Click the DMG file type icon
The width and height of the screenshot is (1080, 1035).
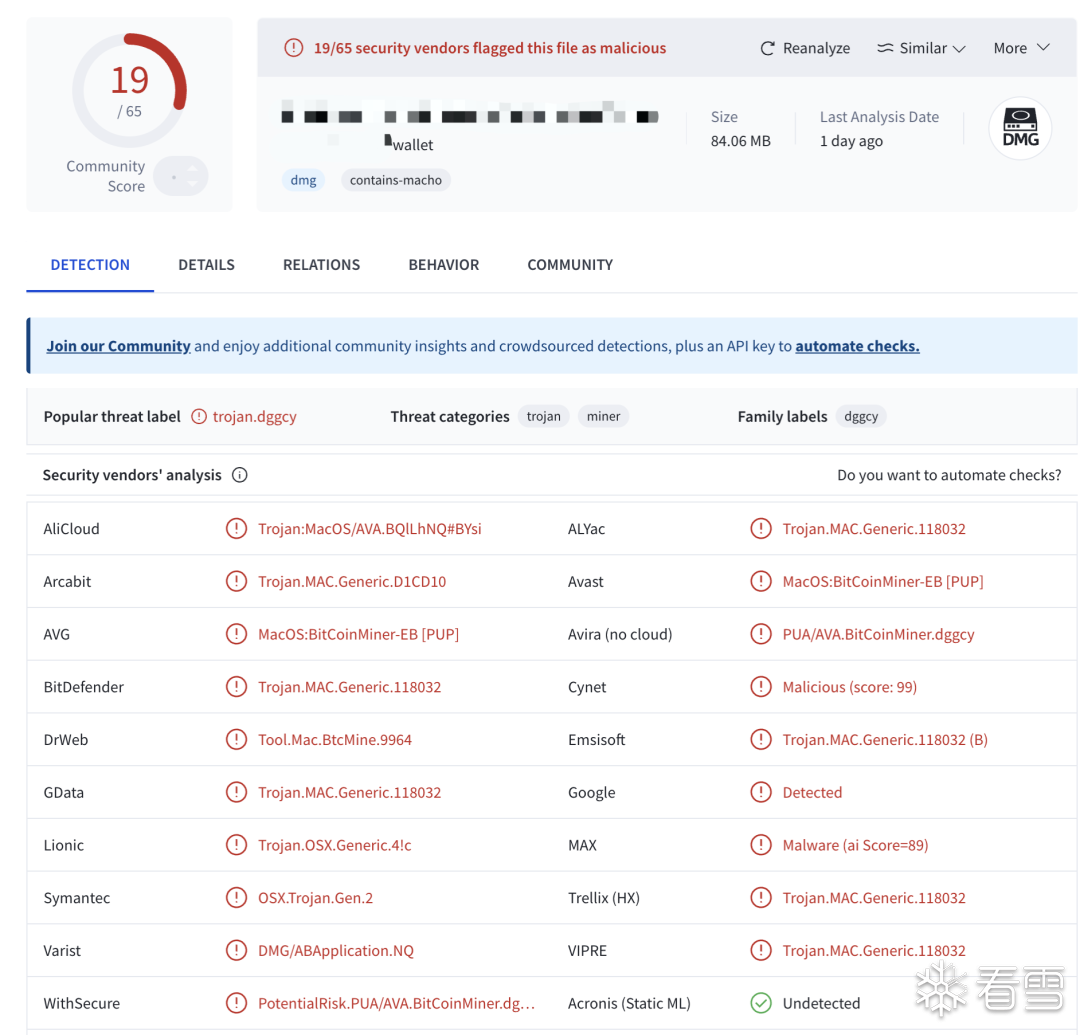point(1020,128)
